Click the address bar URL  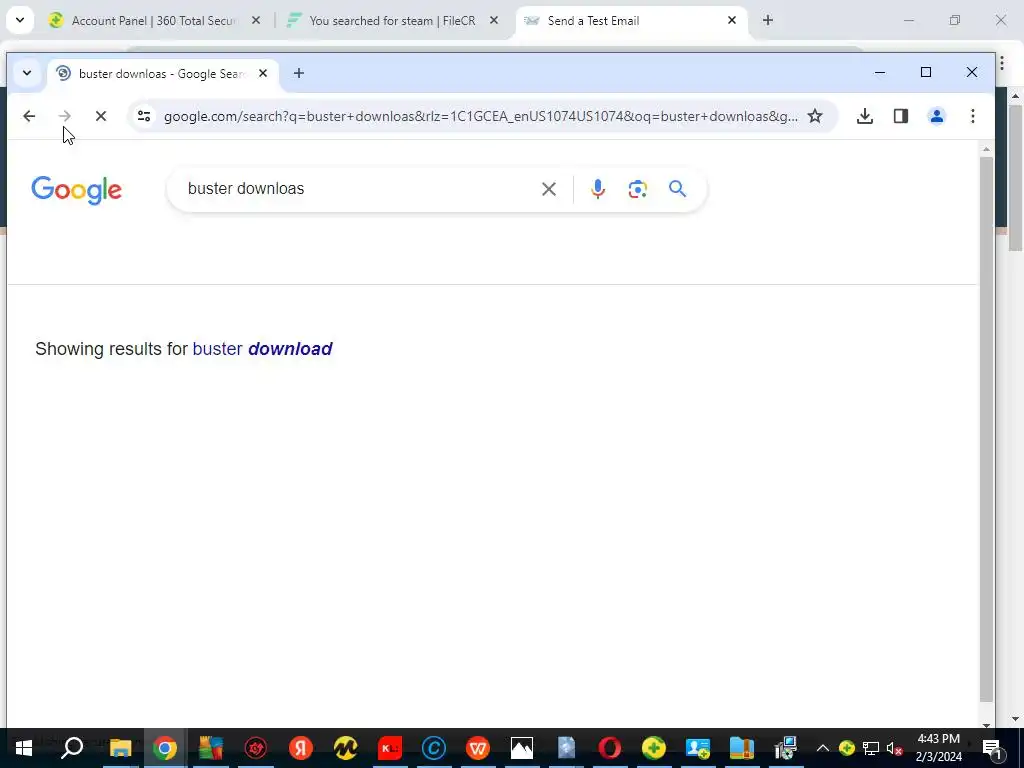point(481,116)
